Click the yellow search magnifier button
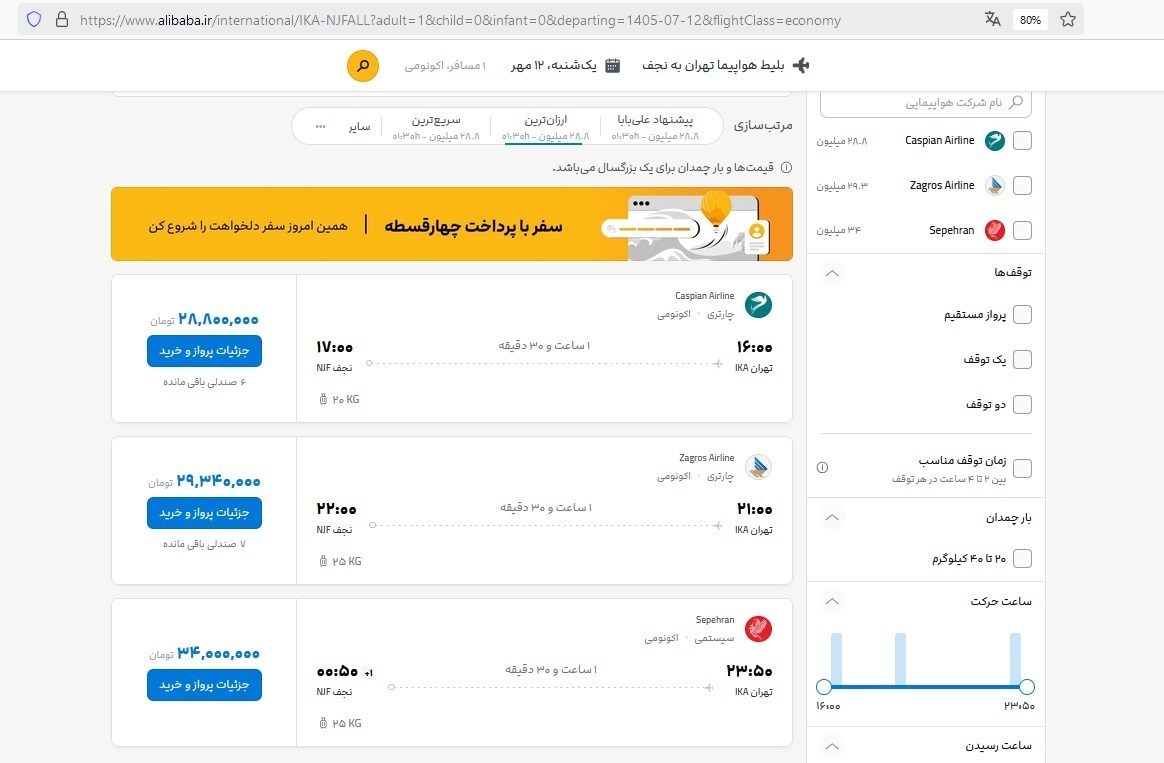The width and height of the screenshot is (1164, 763). (x=363, y=66)
